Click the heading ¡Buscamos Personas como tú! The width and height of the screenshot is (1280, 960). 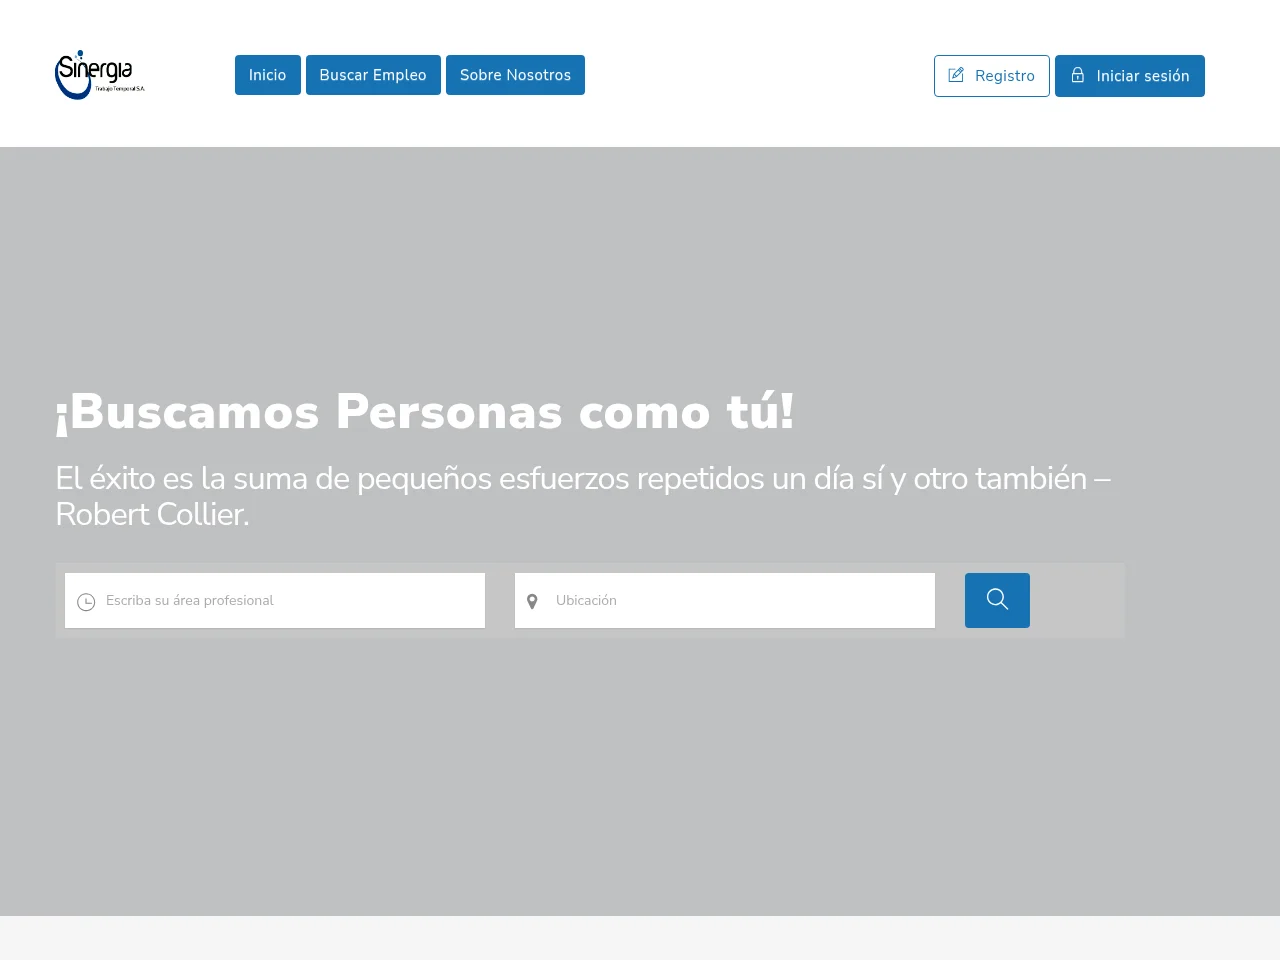(425, 412)
